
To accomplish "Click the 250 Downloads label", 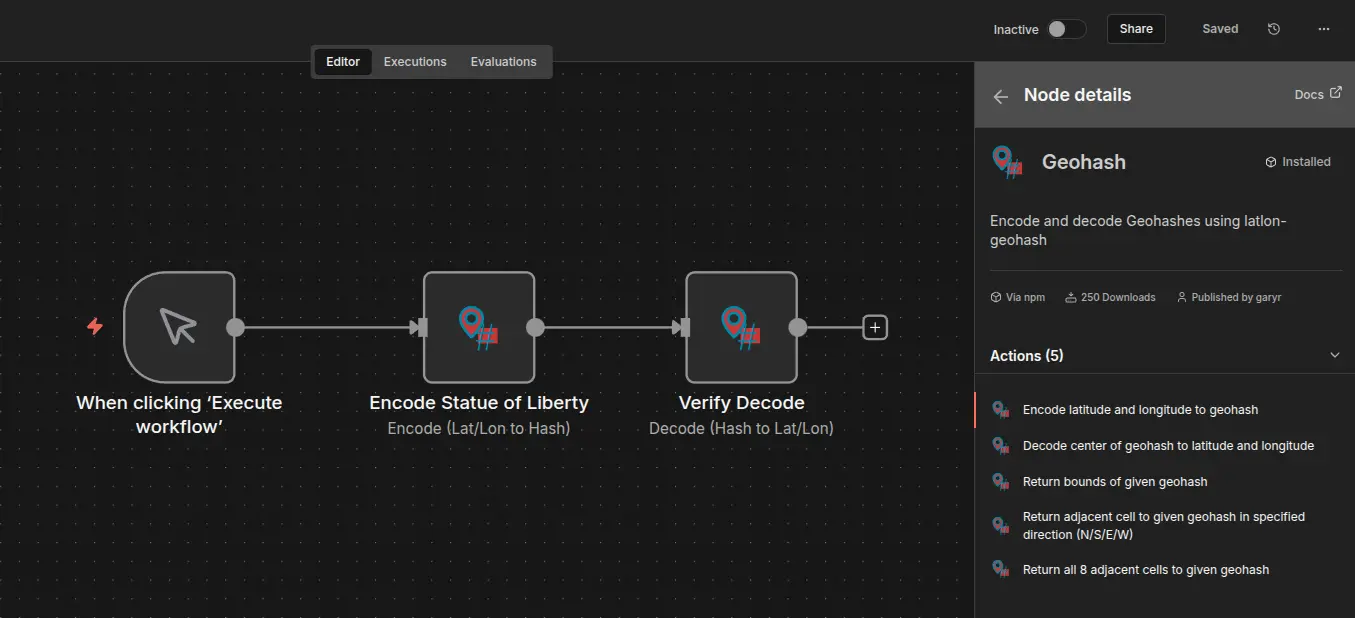I will click(1110, 297).
